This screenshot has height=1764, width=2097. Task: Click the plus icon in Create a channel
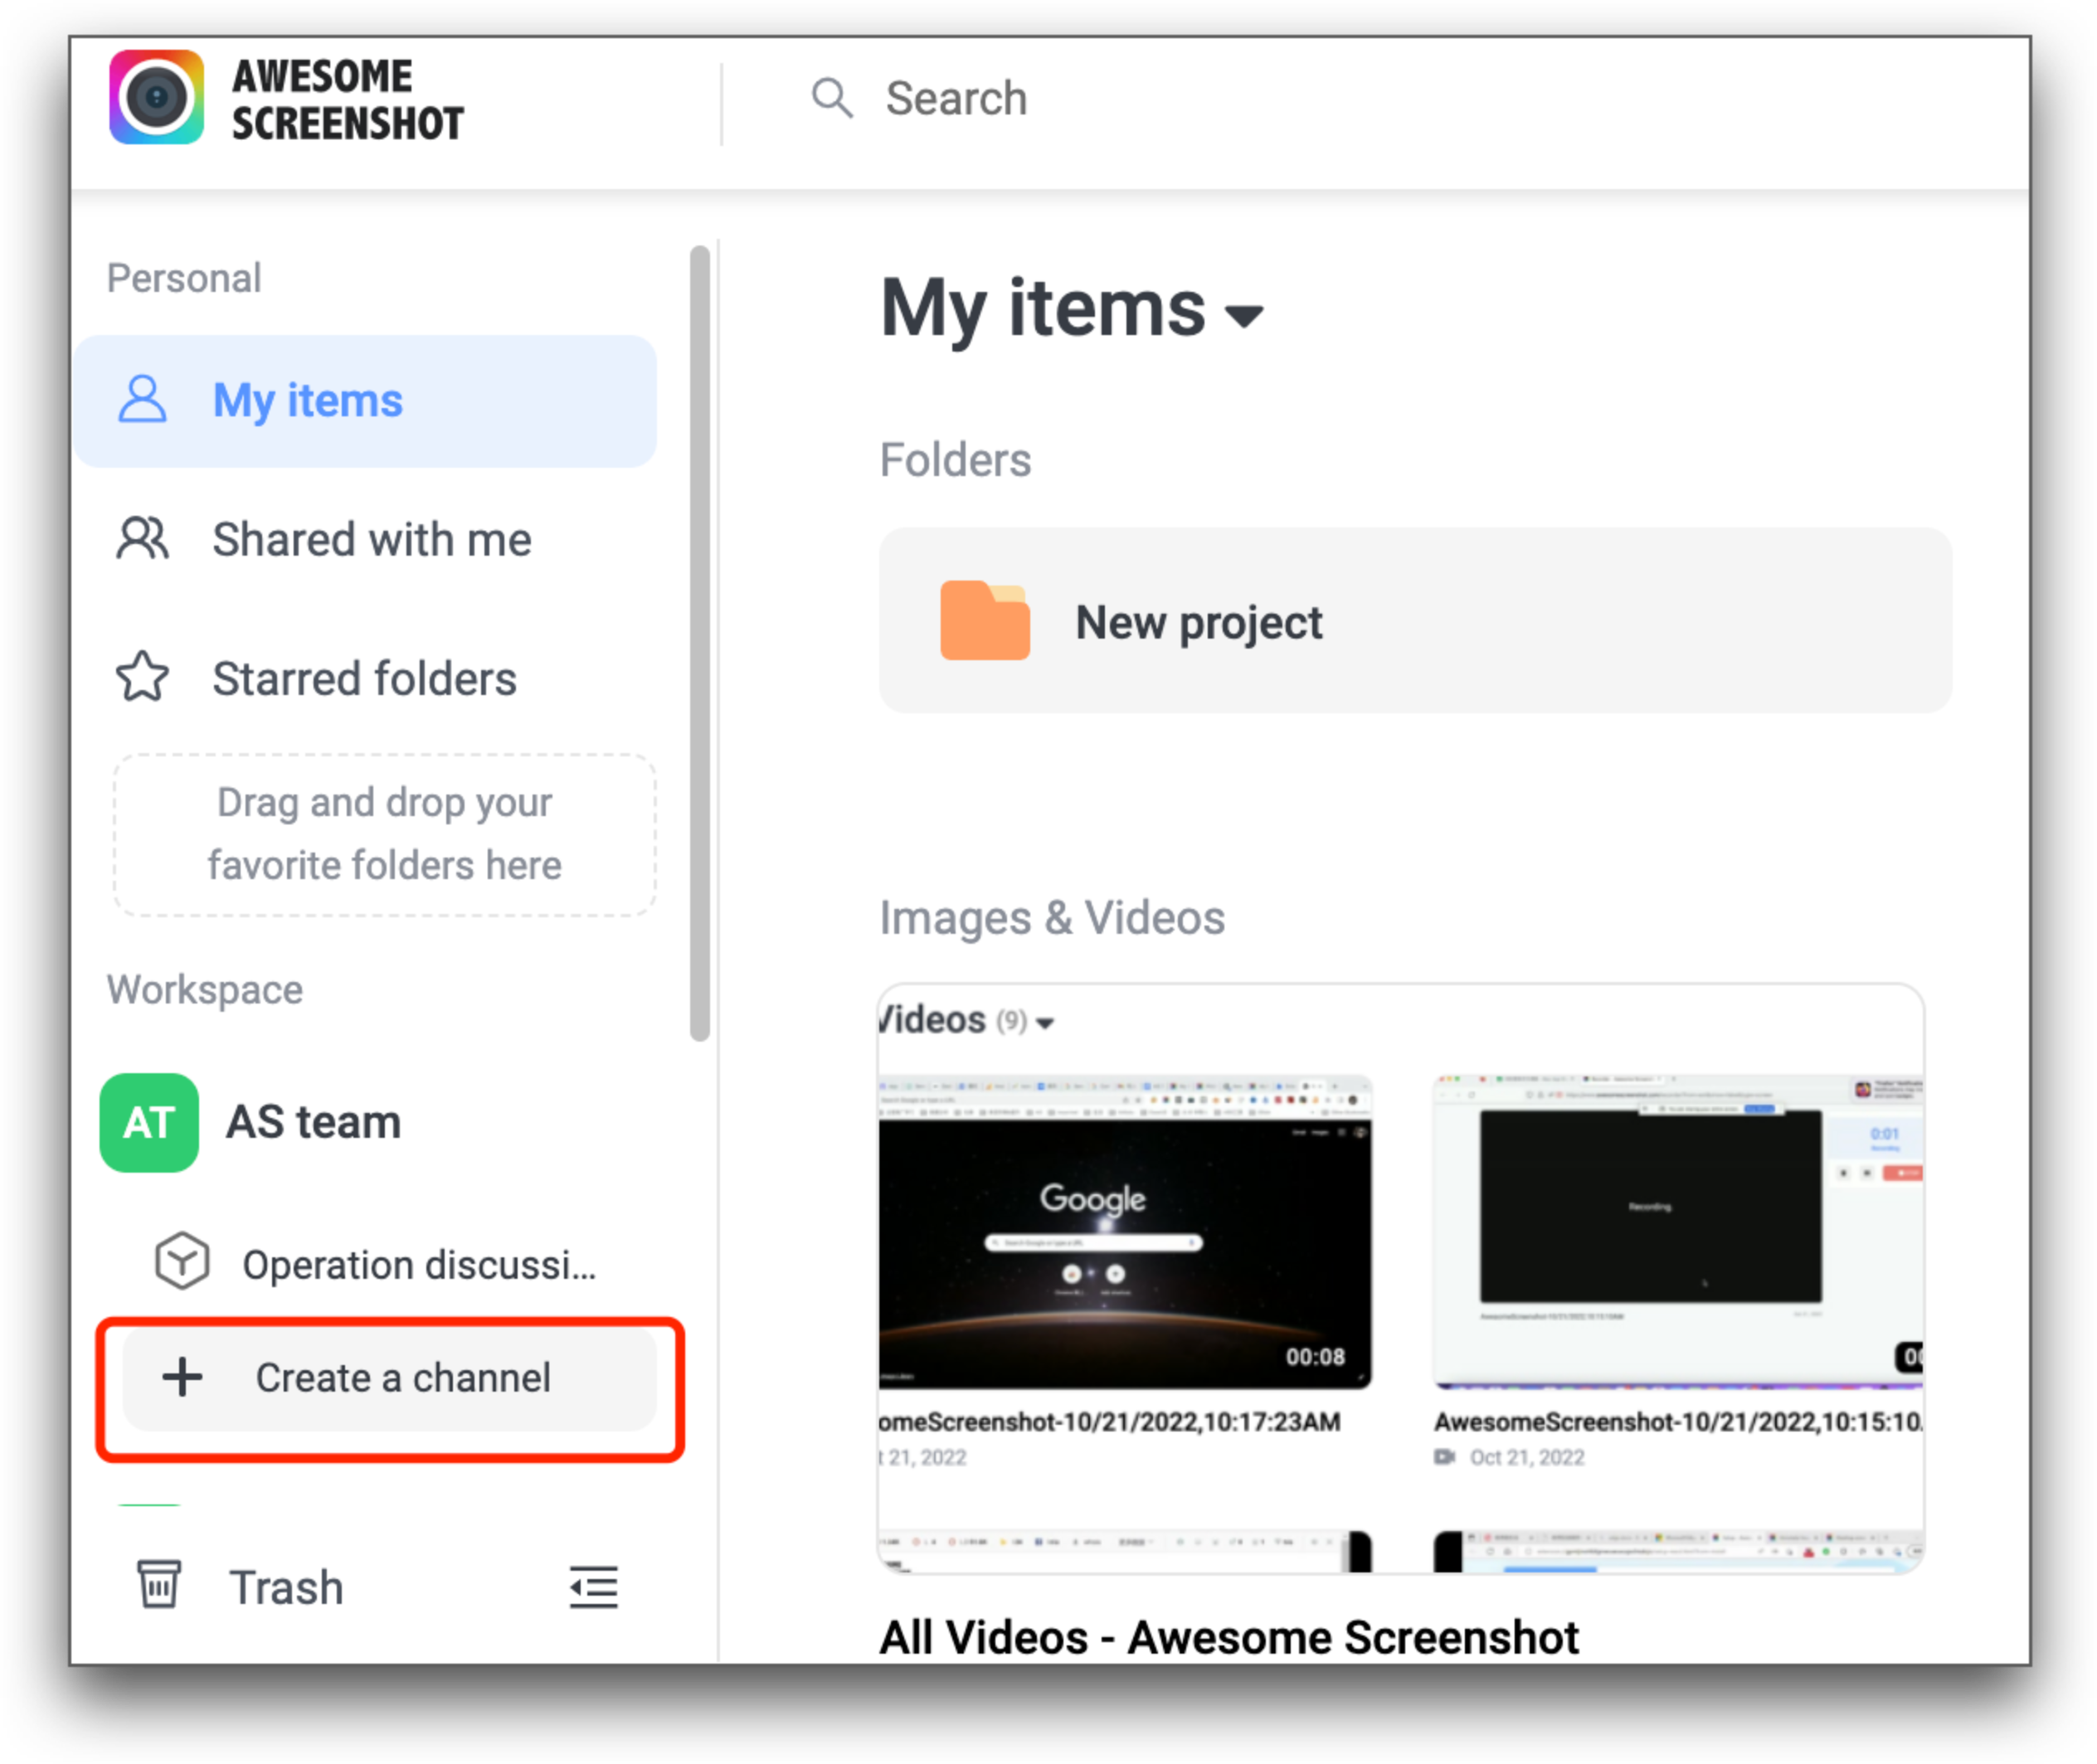pyautogui.click(x=182, y=1378)
